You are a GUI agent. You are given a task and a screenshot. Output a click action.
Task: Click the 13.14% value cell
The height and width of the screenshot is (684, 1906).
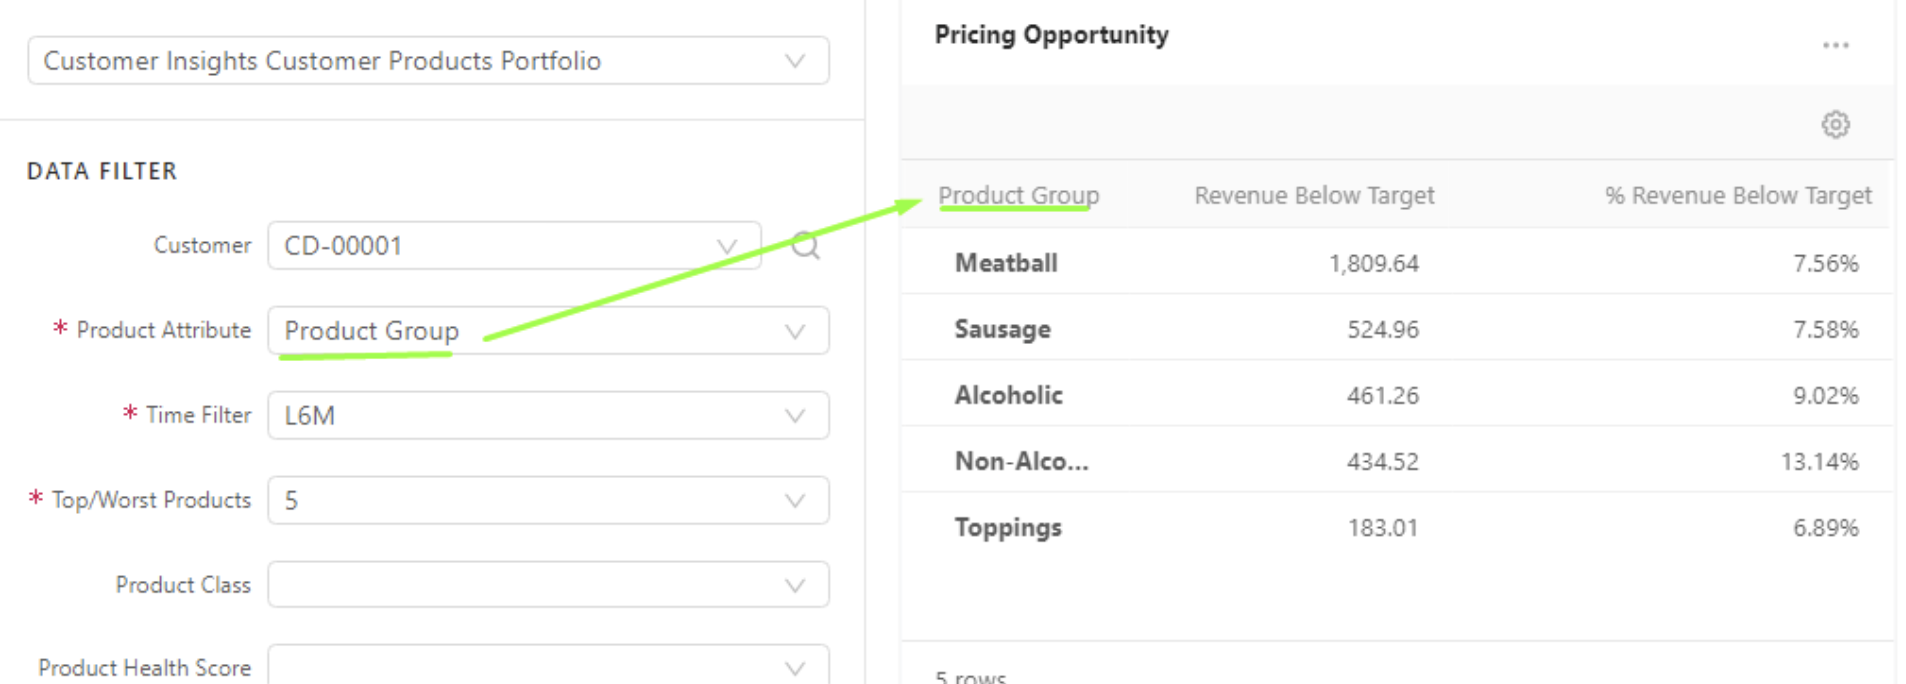1819,461
